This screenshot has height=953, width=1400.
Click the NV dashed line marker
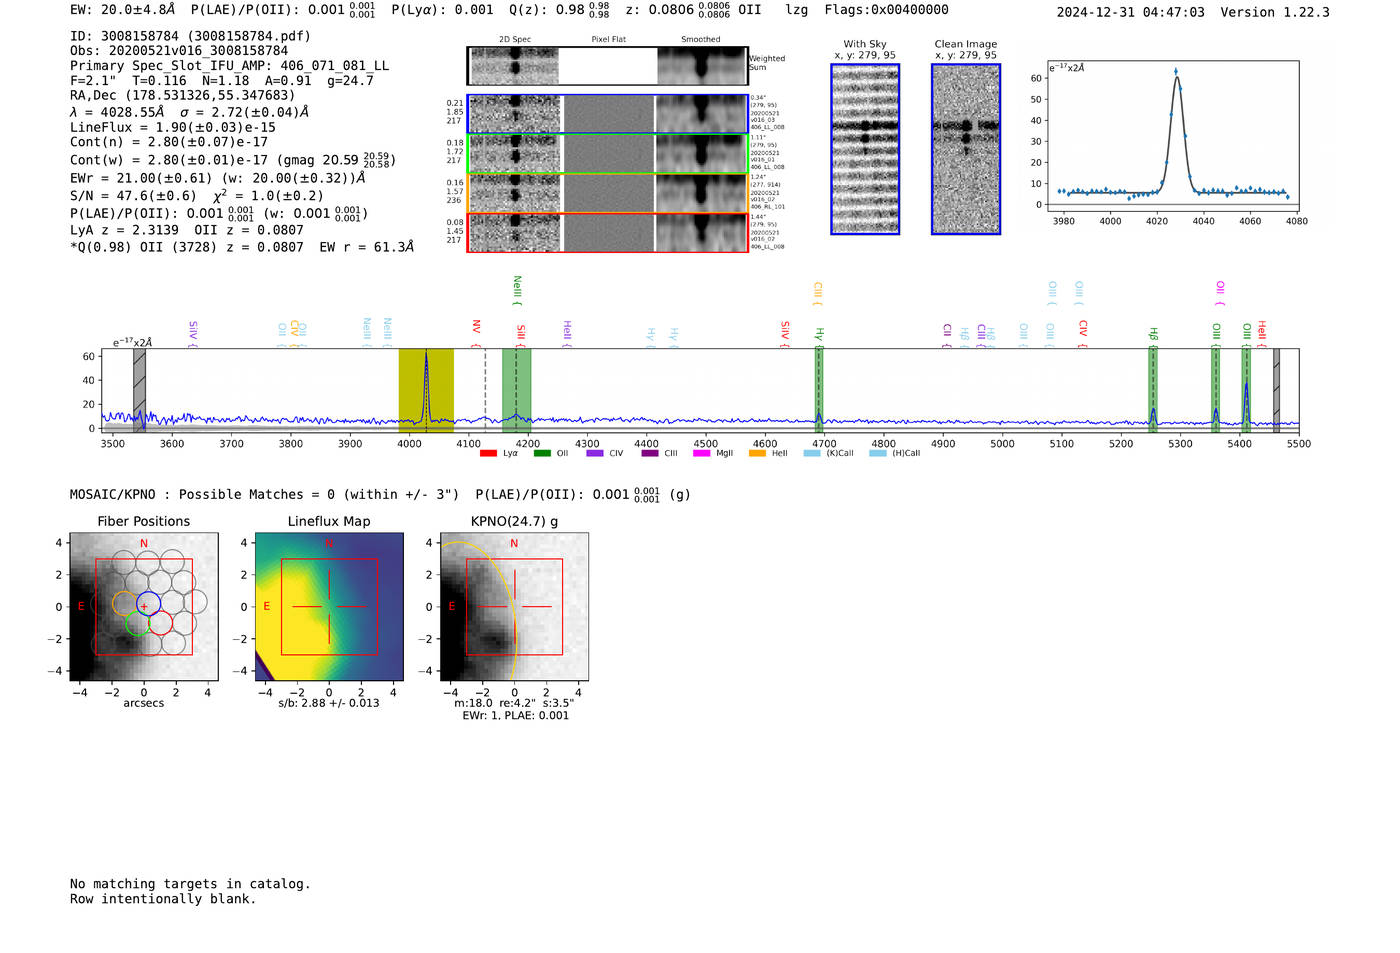[485, 390]
